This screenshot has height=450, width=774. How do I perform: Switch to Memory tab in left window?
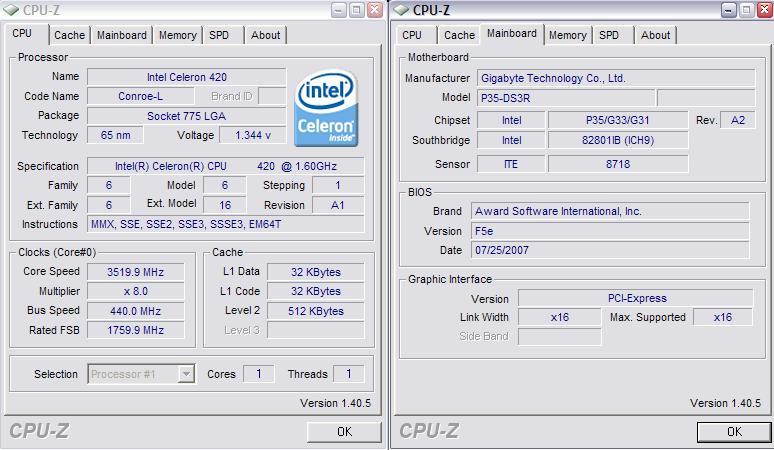(178, 35)
